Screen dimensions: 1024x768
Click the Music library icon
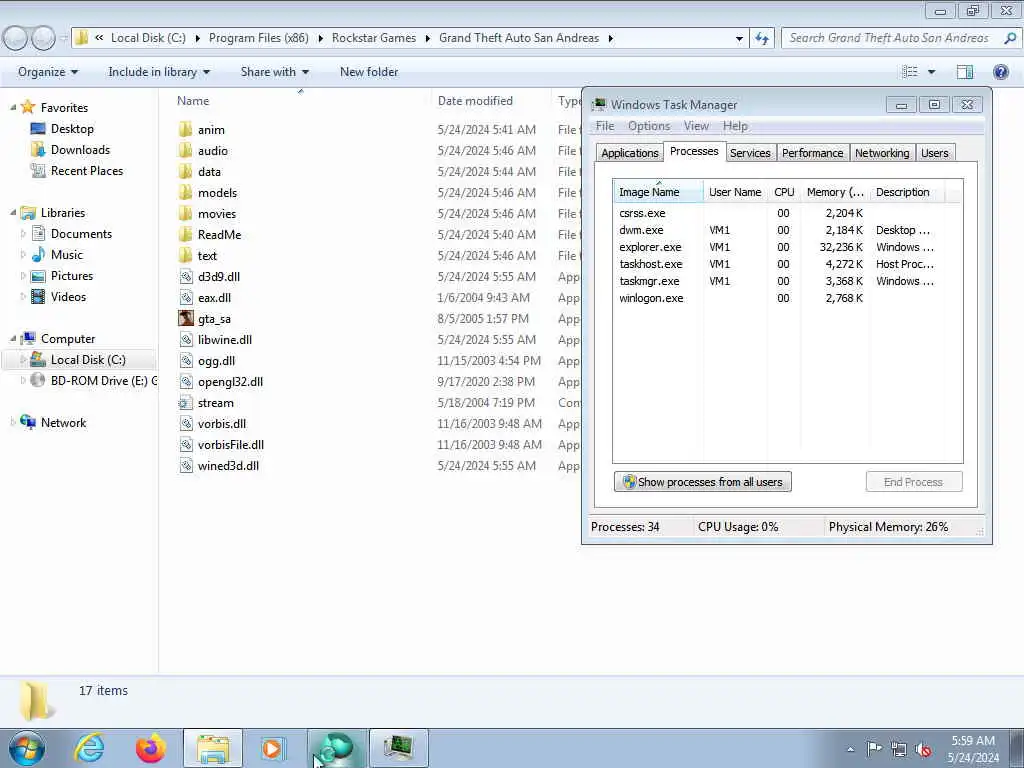(x=39, y=254)
